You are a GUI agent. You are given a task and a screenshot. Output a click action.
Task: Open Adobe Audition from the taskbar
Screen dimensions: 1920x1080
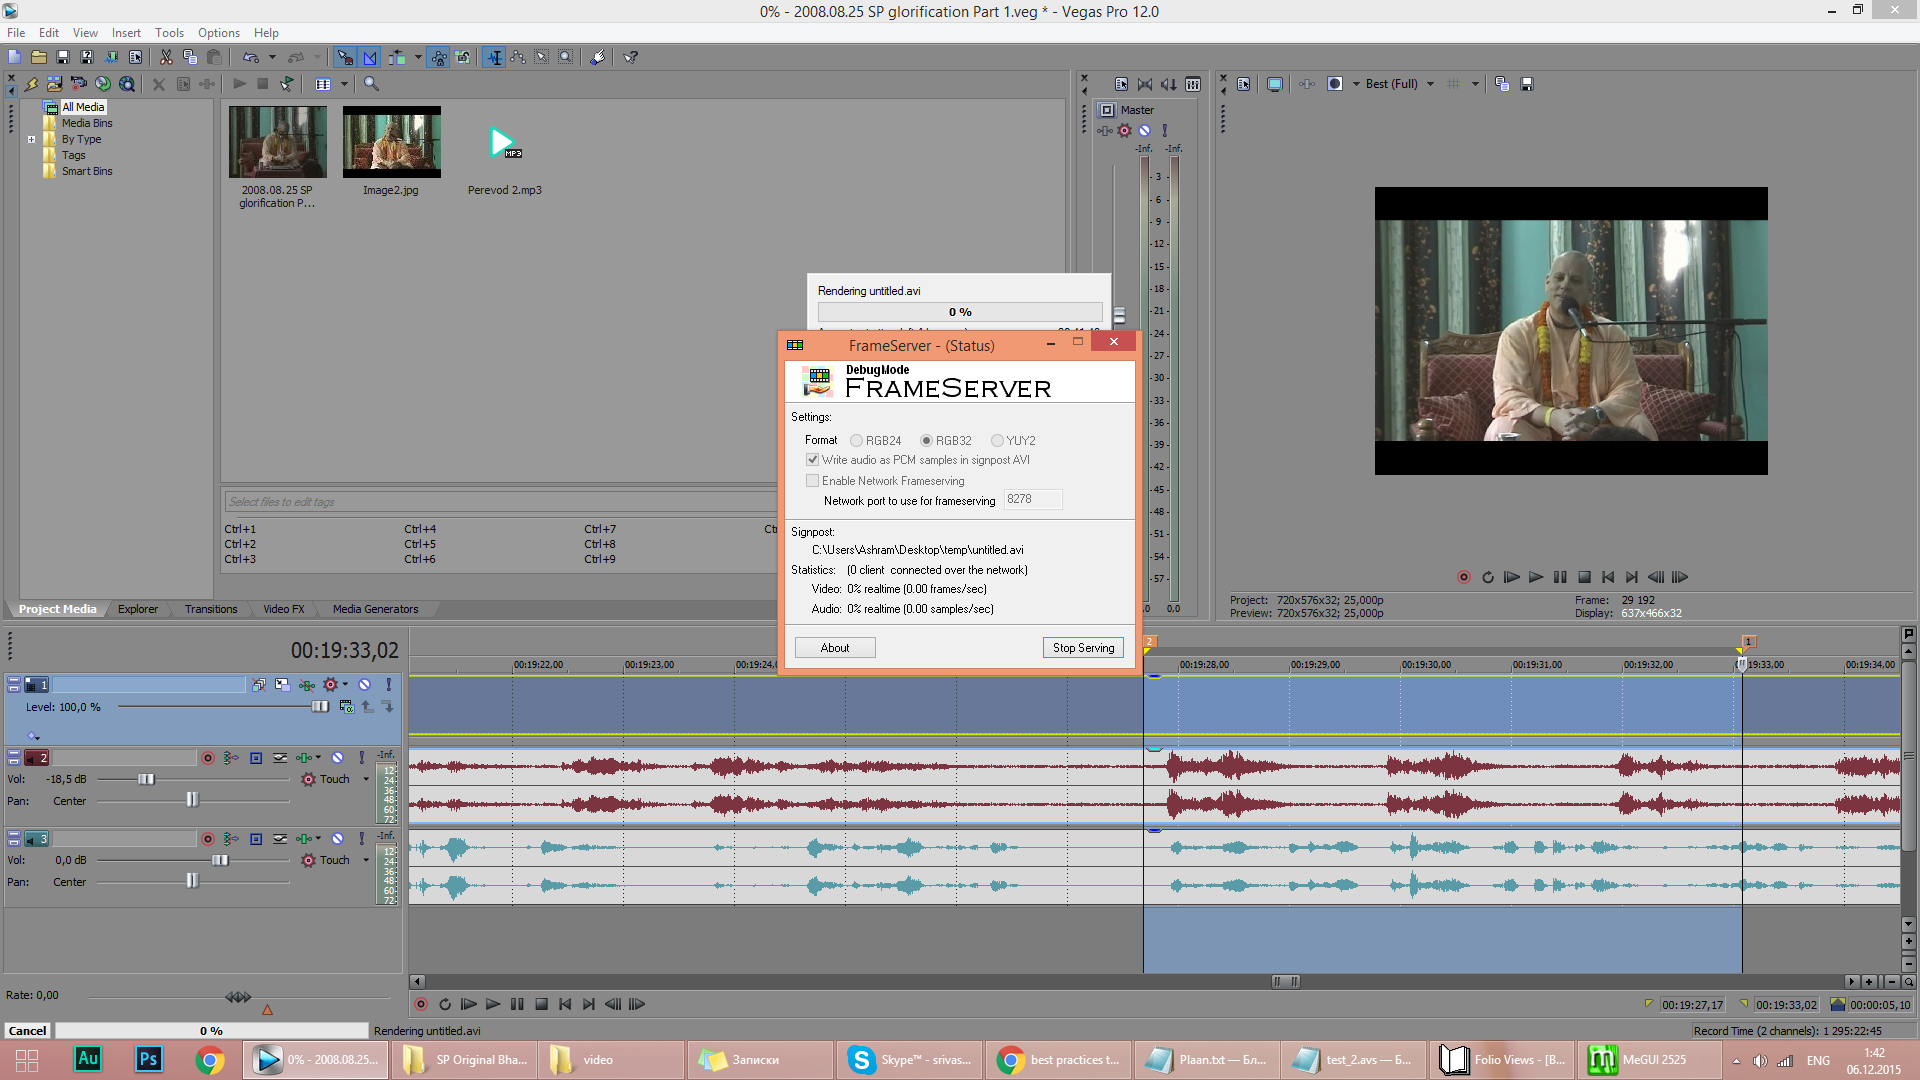coord(88,1059)
